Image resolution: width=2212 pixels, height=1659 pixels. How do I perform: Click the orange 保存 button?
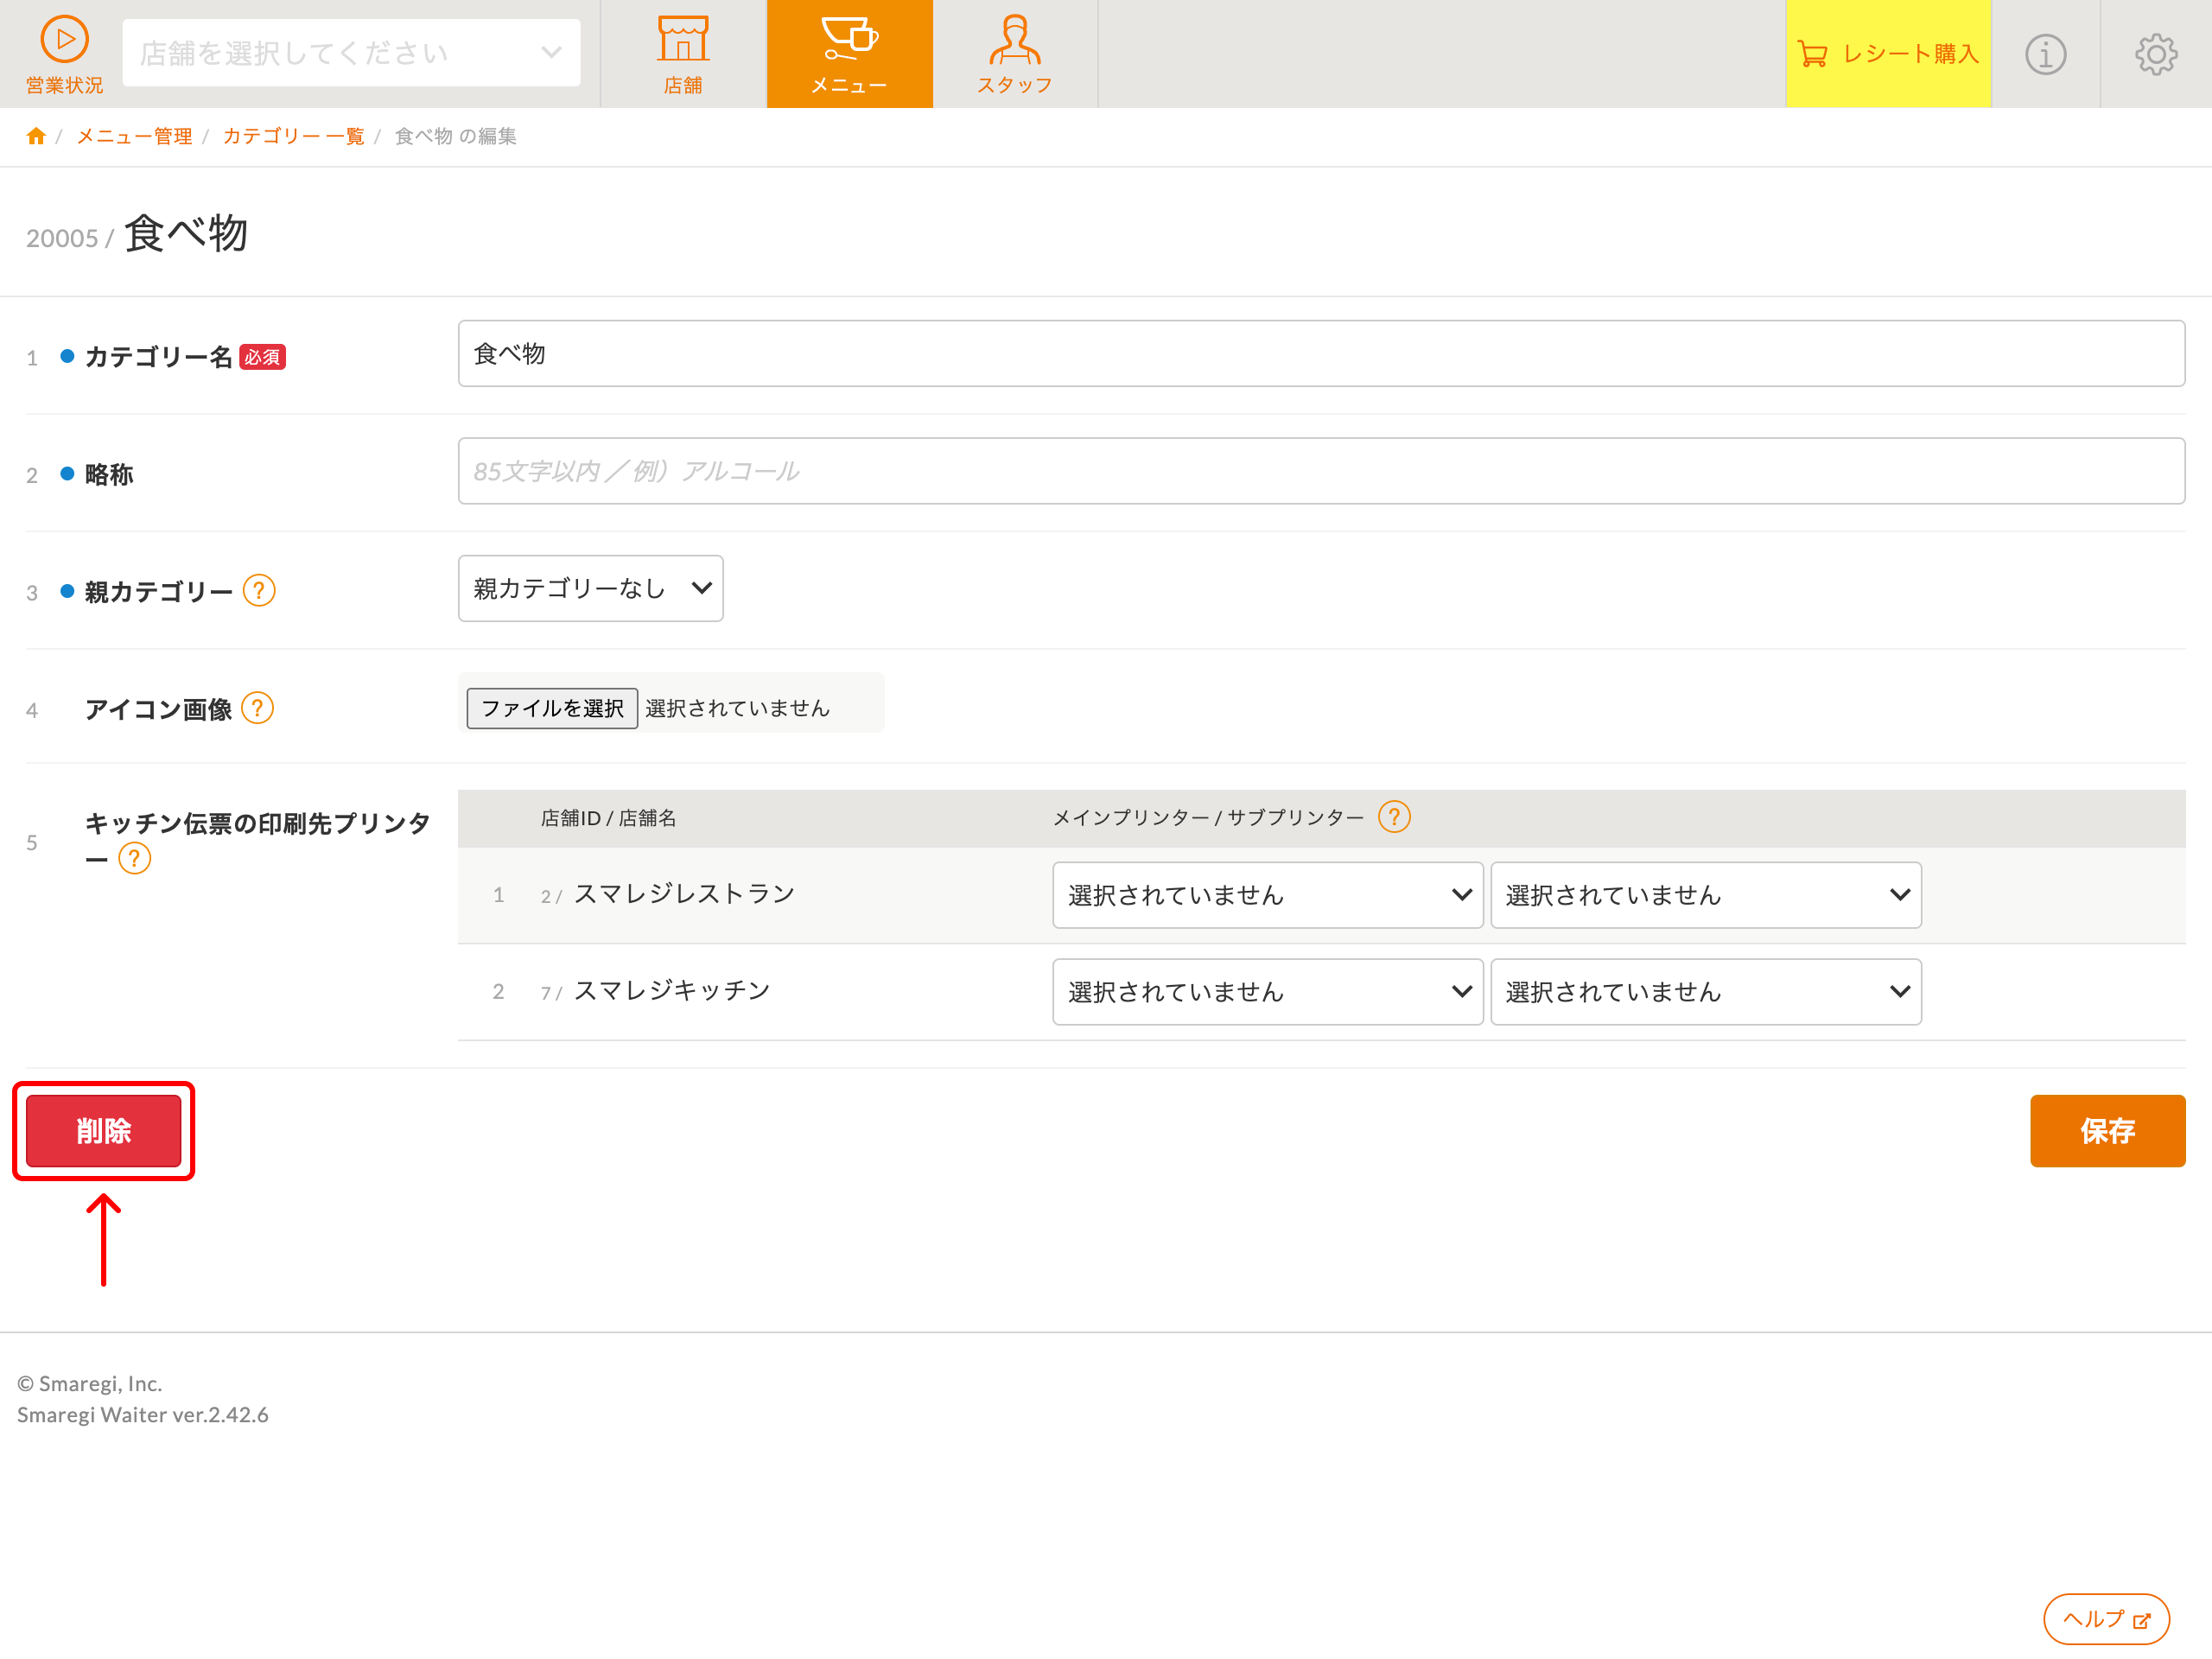click(x=2107, y=1131)
